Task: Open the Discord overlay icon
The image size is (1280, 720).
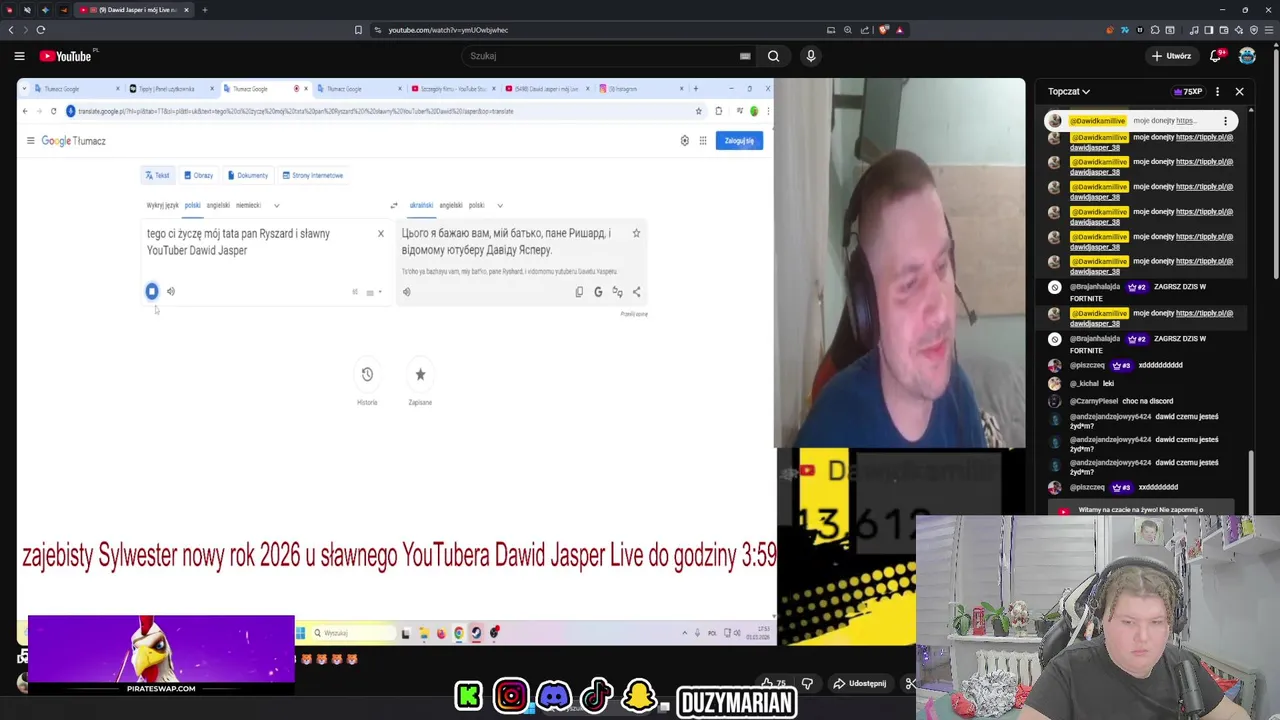Action: coord(554,696)
